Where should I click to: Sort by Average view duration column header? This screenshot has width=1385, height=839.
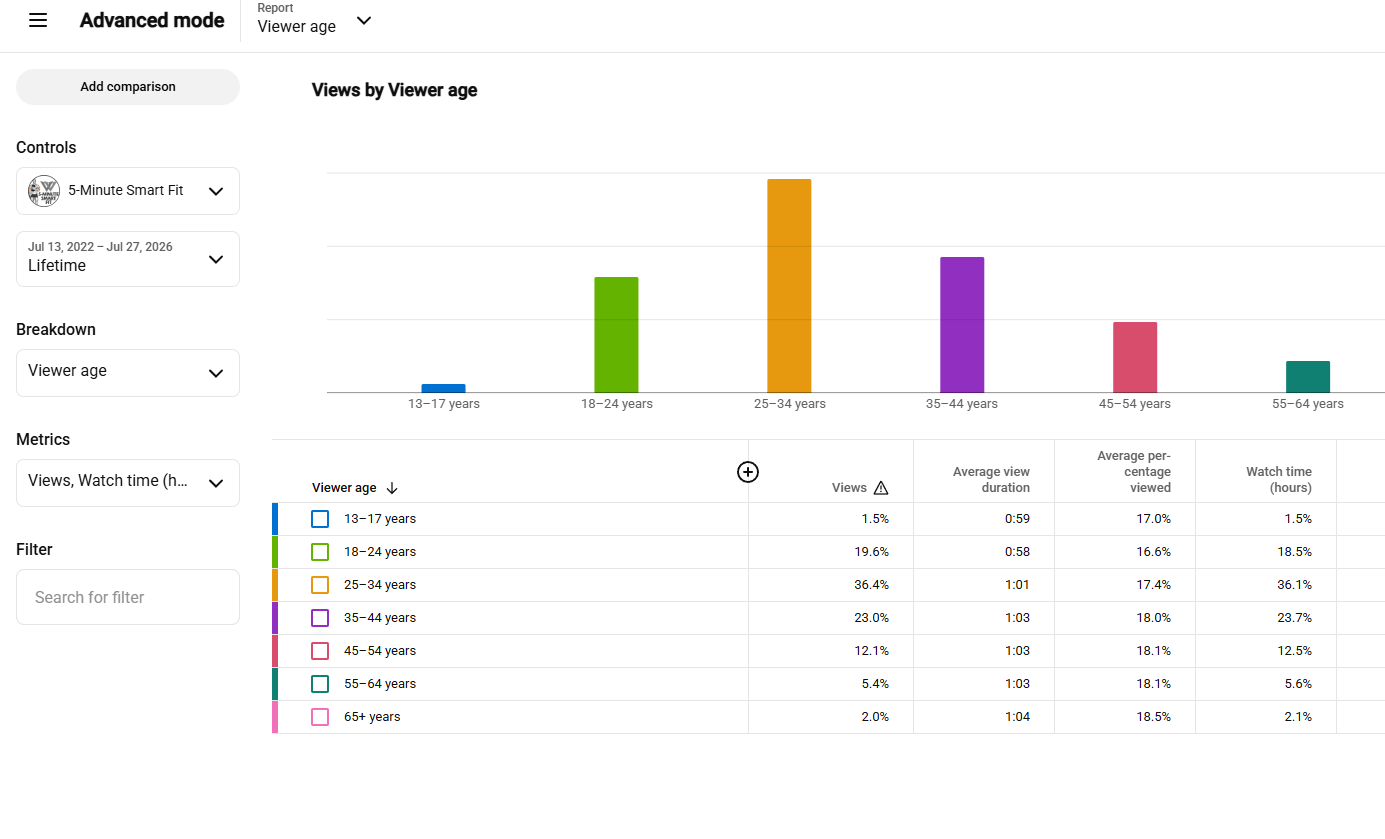(991, 480)
